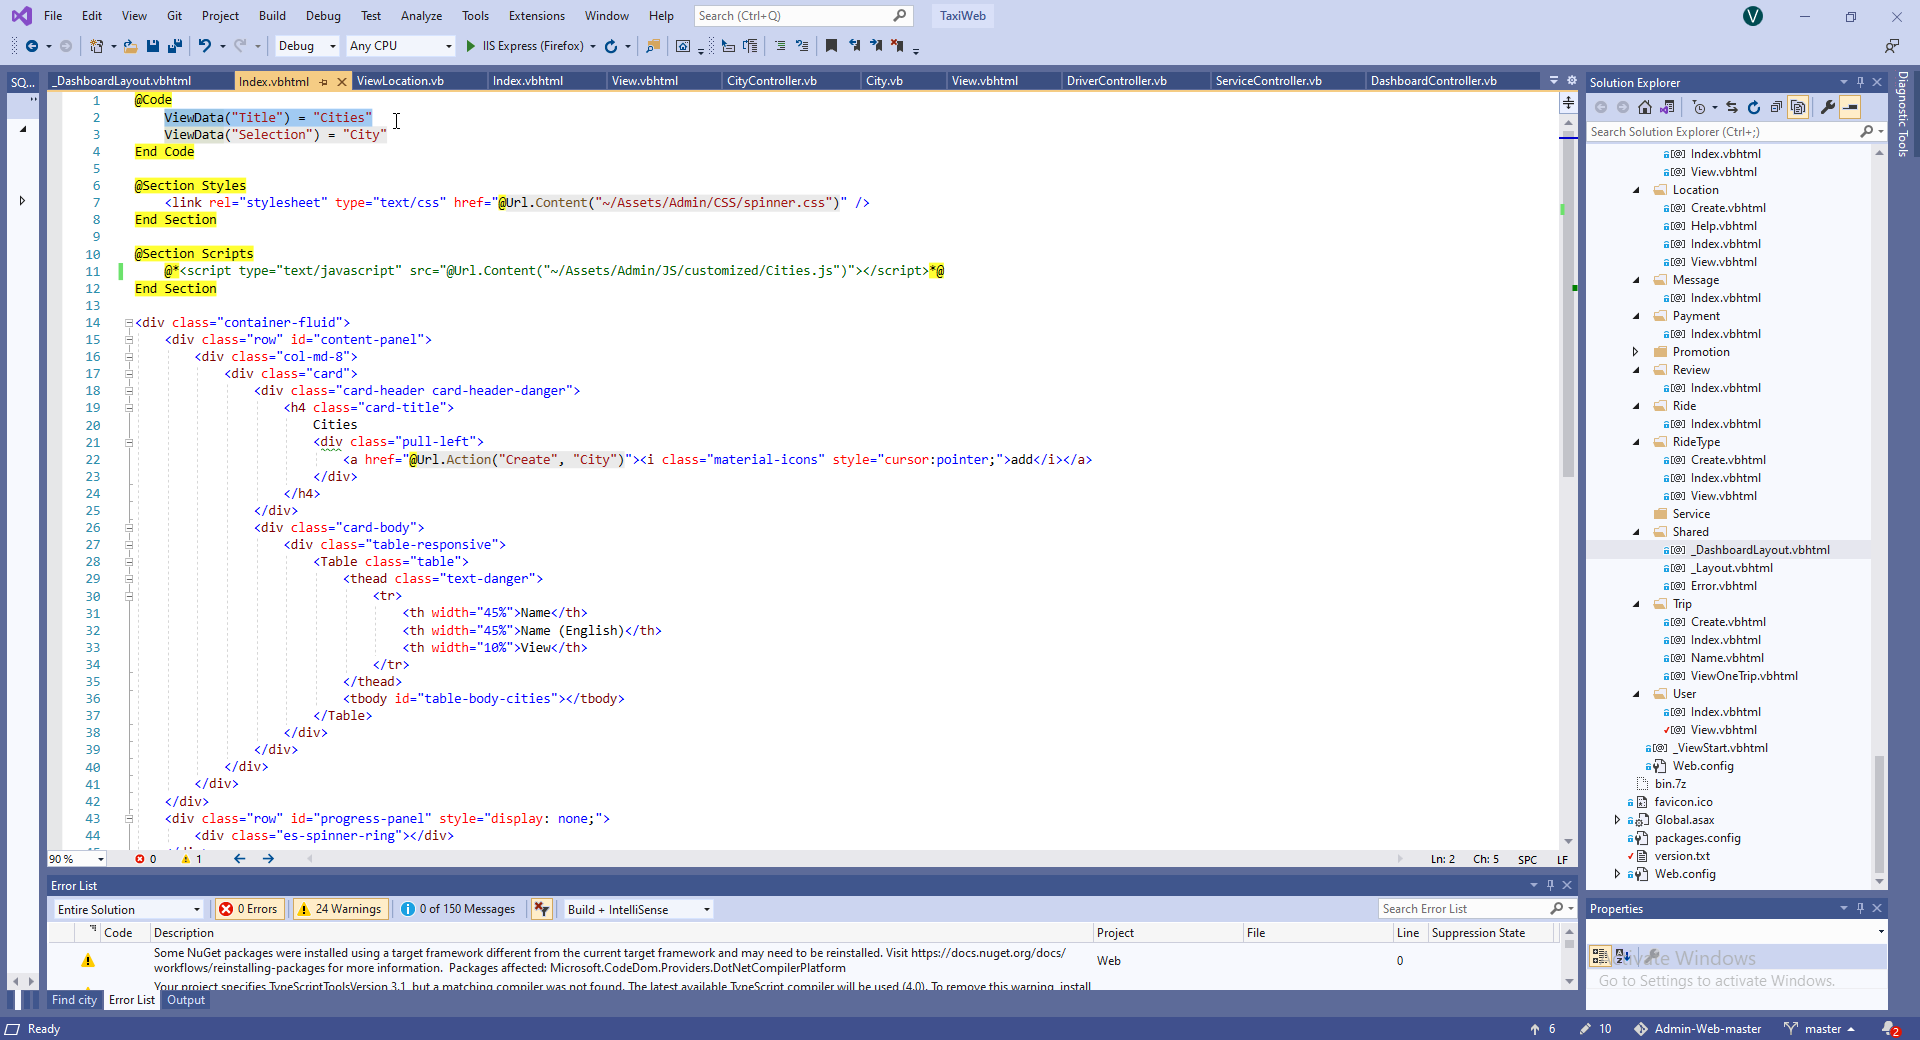Open the Analyze menu
This screenshot has height=1040, width=1920.
coord(421,16)
